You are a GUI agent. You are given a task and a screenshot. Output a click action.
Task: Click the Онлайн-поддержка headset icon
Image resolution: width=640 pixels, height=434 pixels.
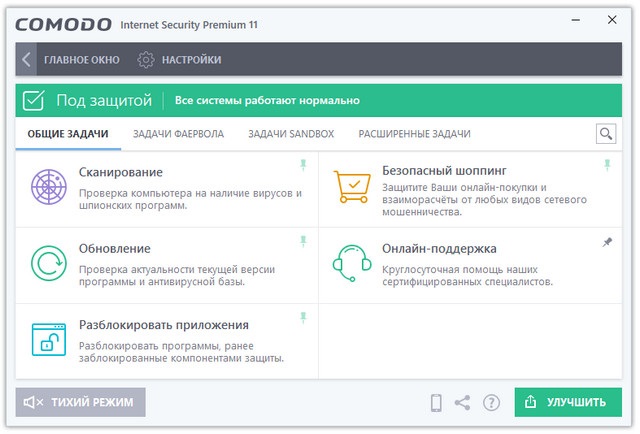pyautogui.click(x=352, y=264)
